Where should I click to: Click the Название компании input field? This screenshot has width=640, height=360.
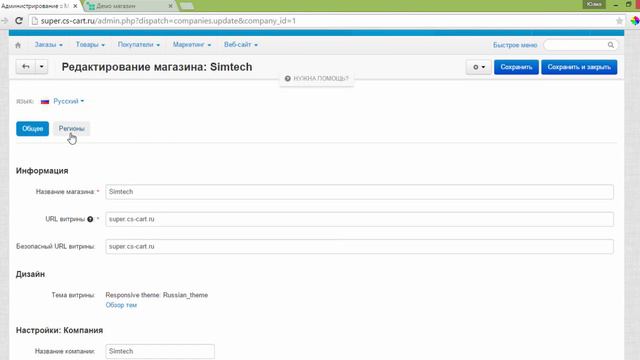(x=160, y=351)
